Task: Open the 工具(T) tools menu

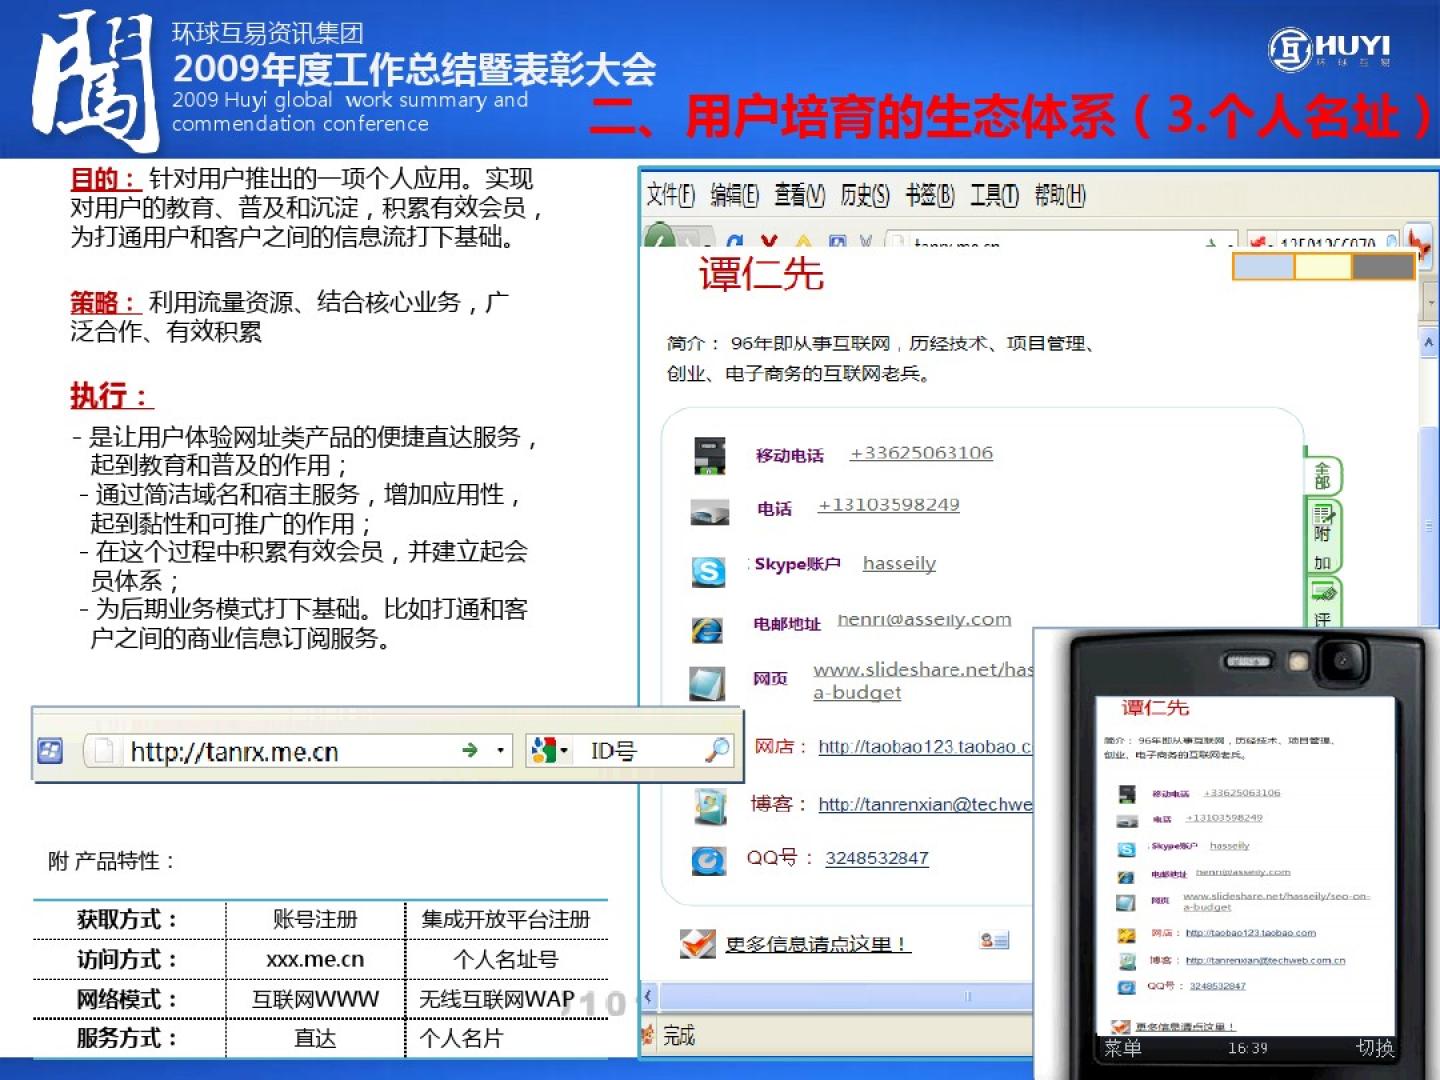Action: pyautogui.click(x=994, y=195)
